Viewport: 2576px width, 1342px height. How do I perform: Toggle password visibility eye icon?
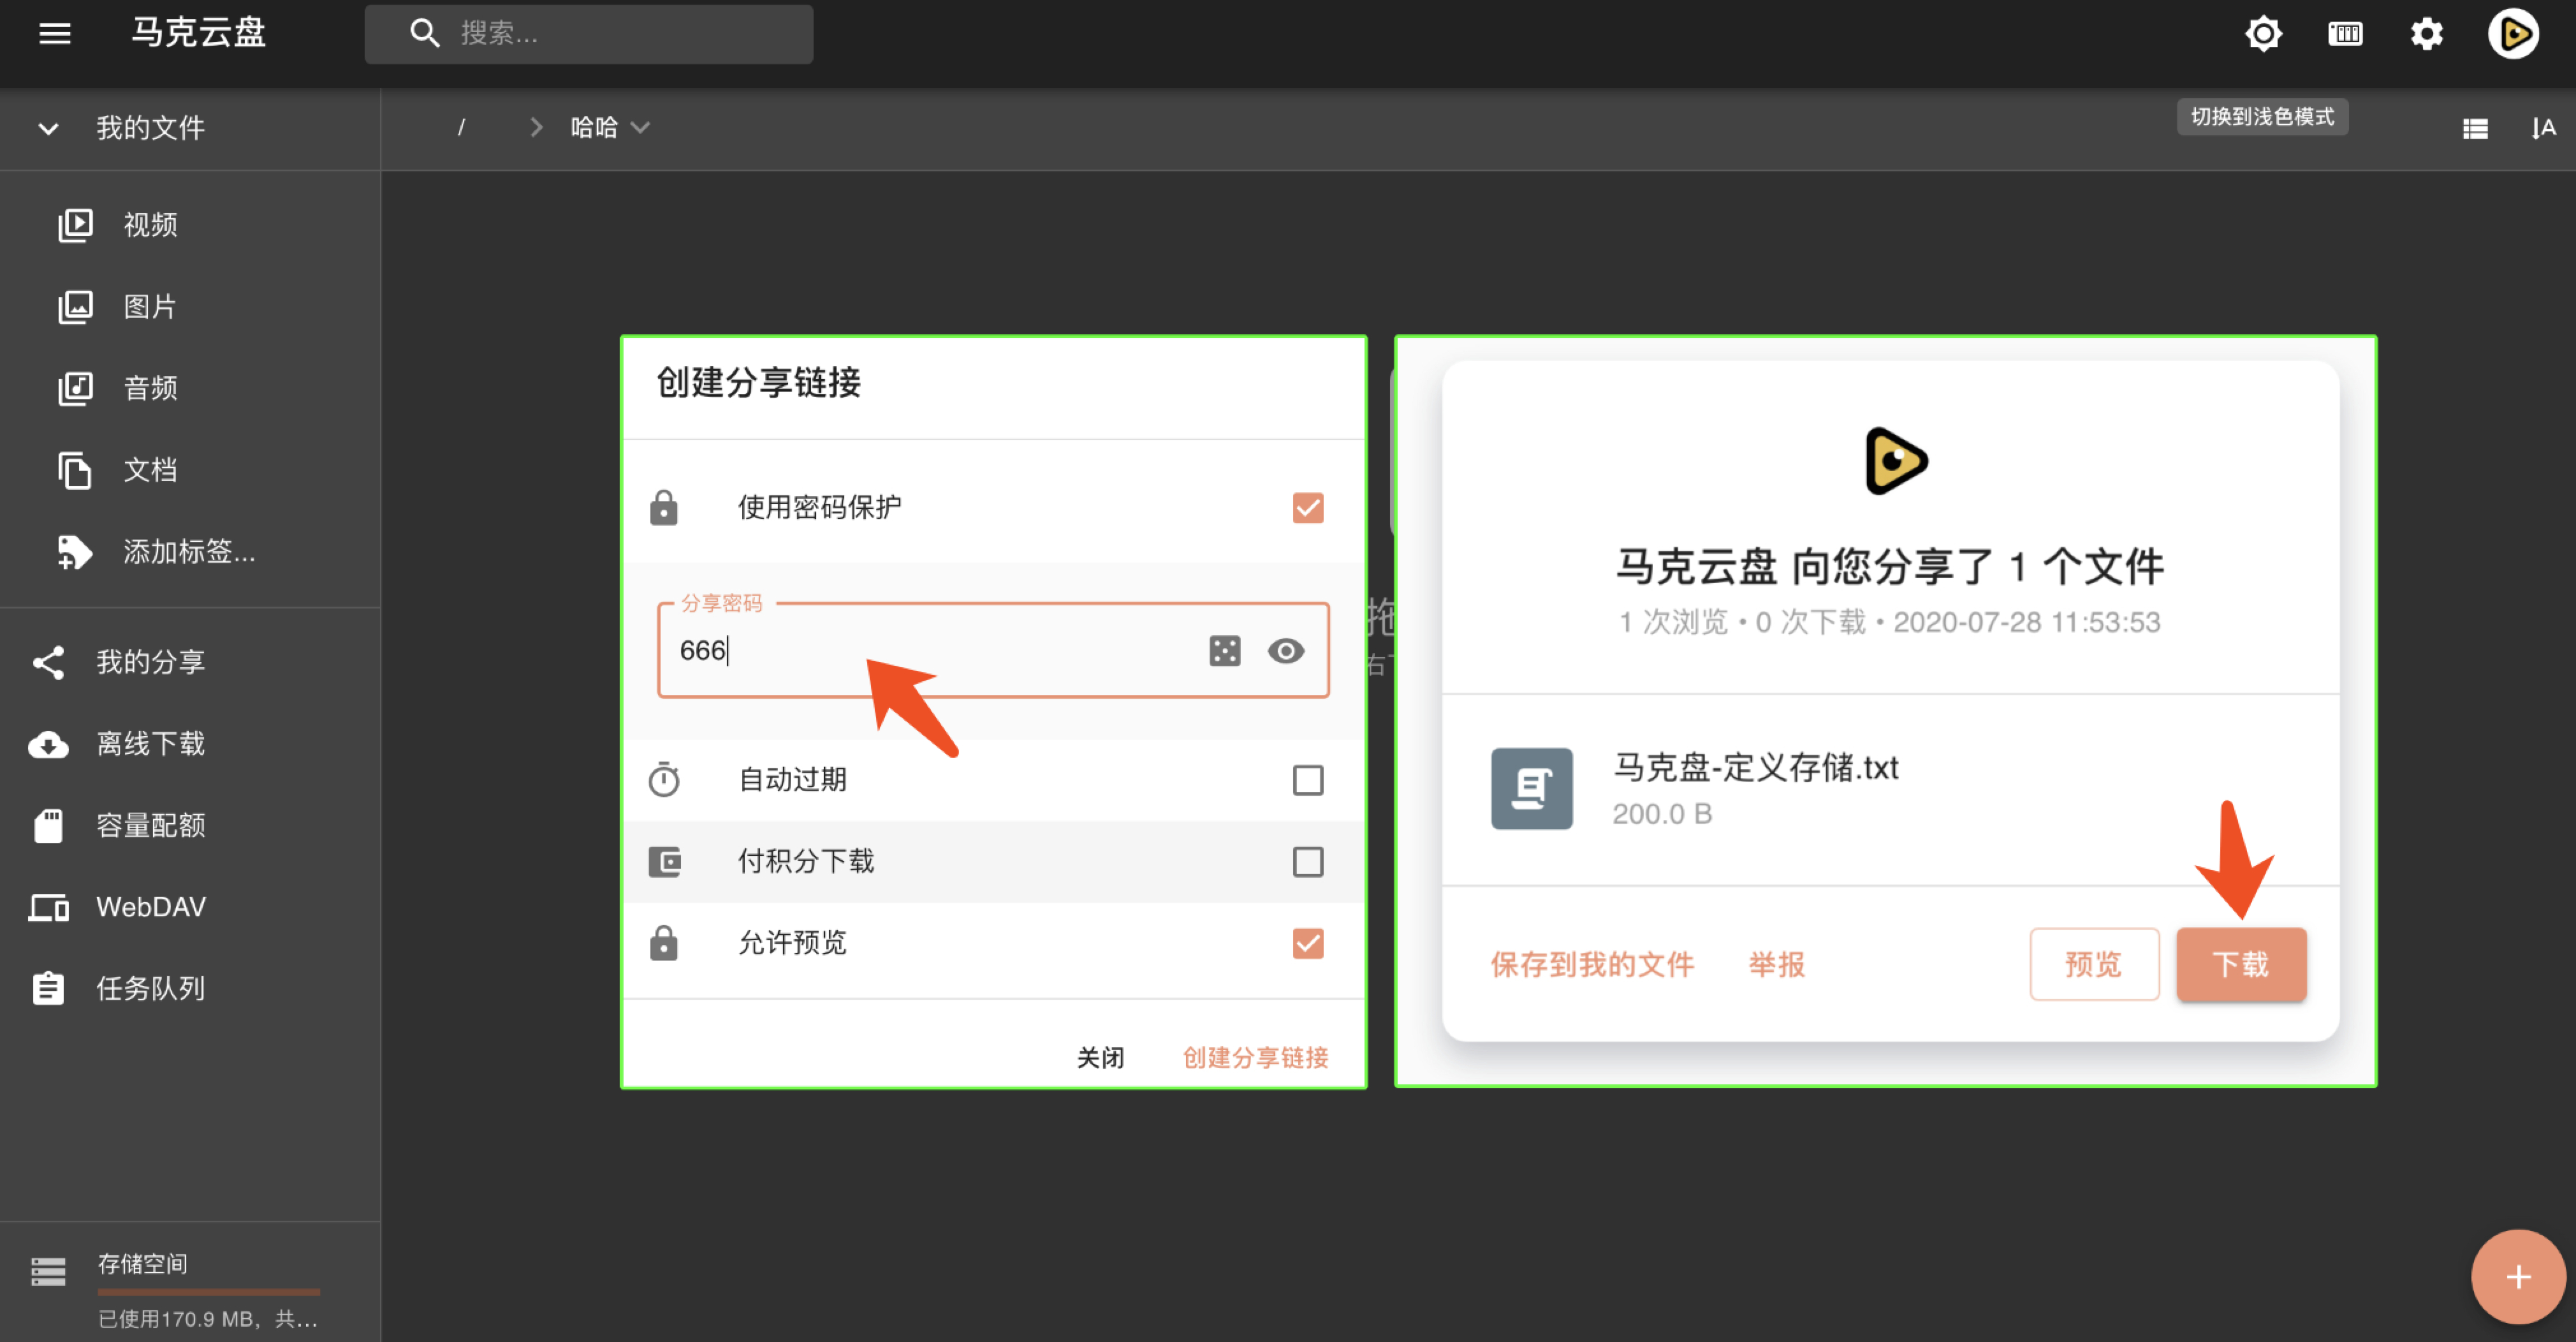coord(1285,651)
